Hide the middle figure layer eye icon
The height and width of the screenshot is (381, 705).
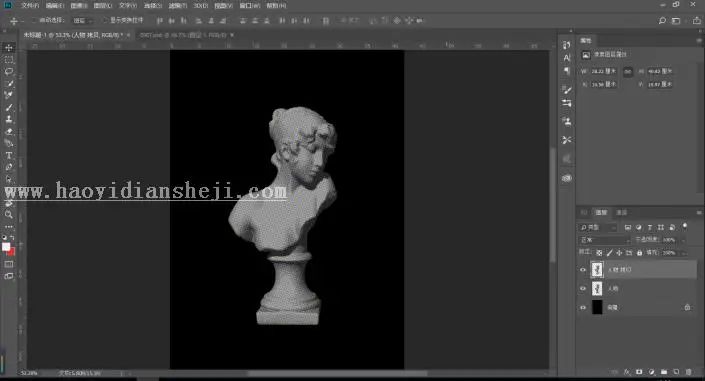click(583, 288)
